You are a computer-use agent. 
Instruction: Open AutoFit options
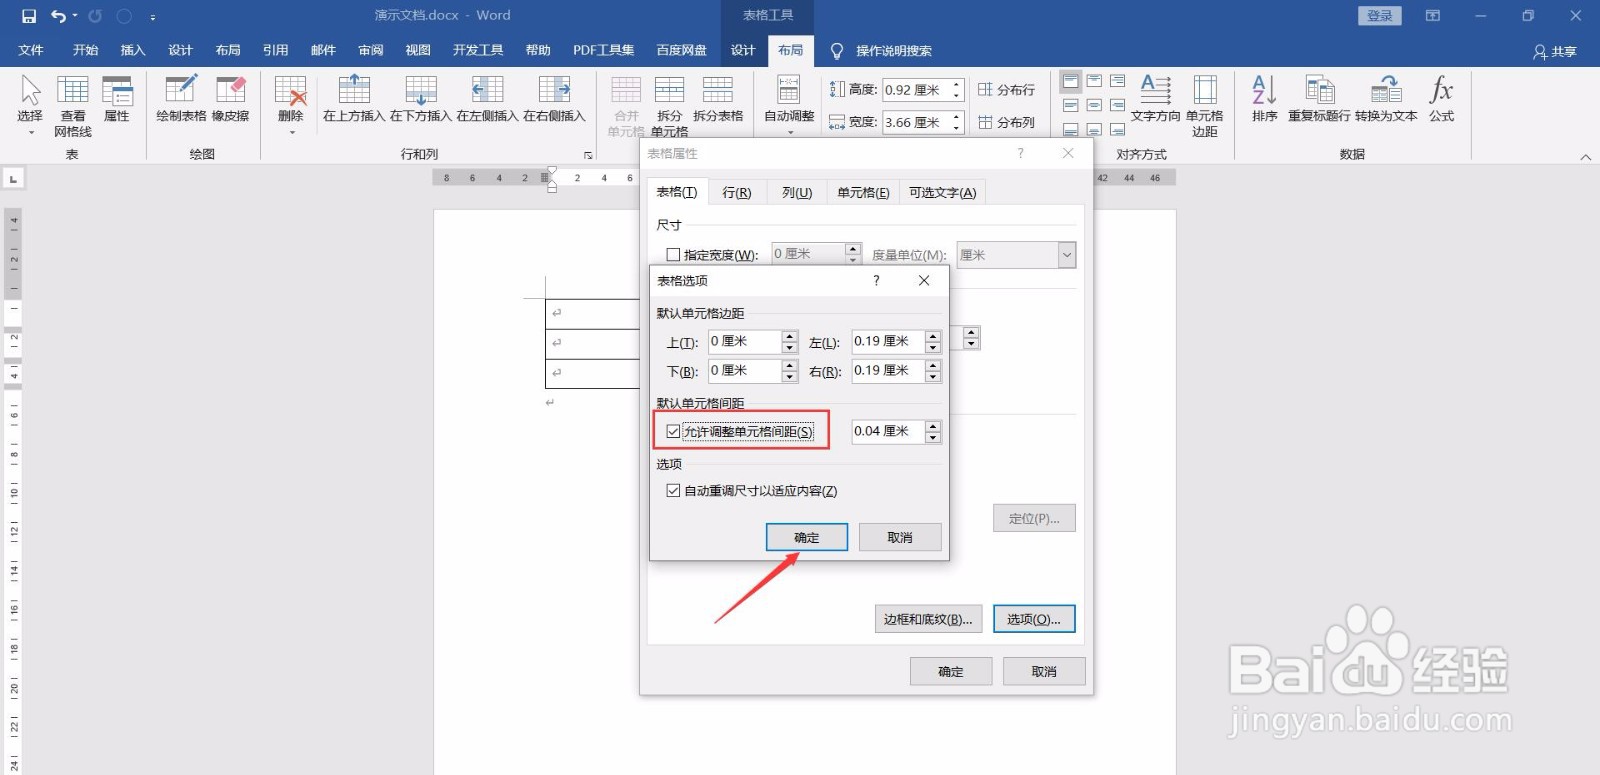click(x=789, y=105)
